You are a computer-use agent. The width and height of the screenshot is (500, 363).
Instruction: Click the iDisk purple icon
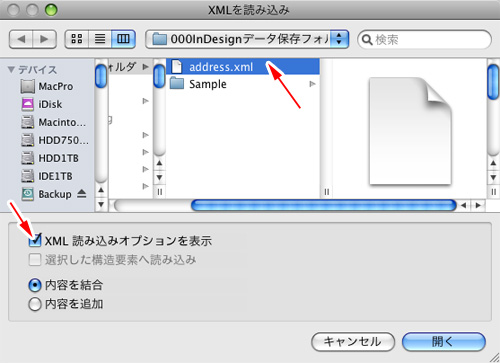pos(27,104)
